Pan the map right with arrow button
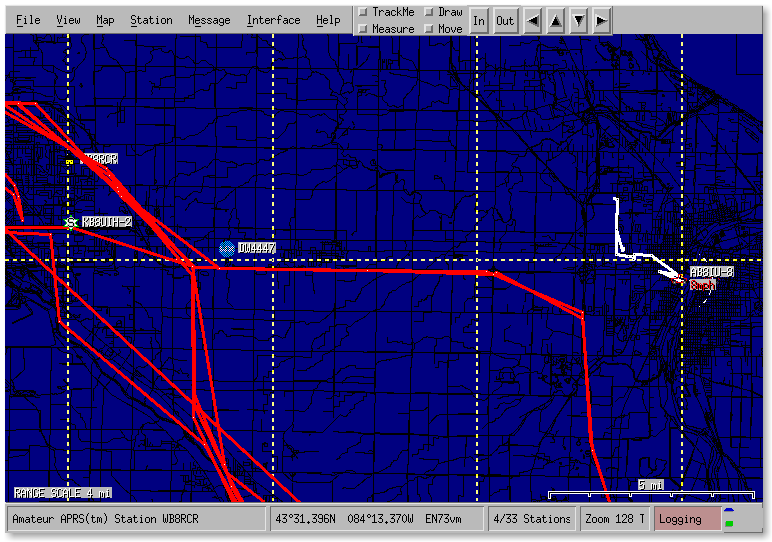Viewport: 772px width, 542px height. click(601, 20)
